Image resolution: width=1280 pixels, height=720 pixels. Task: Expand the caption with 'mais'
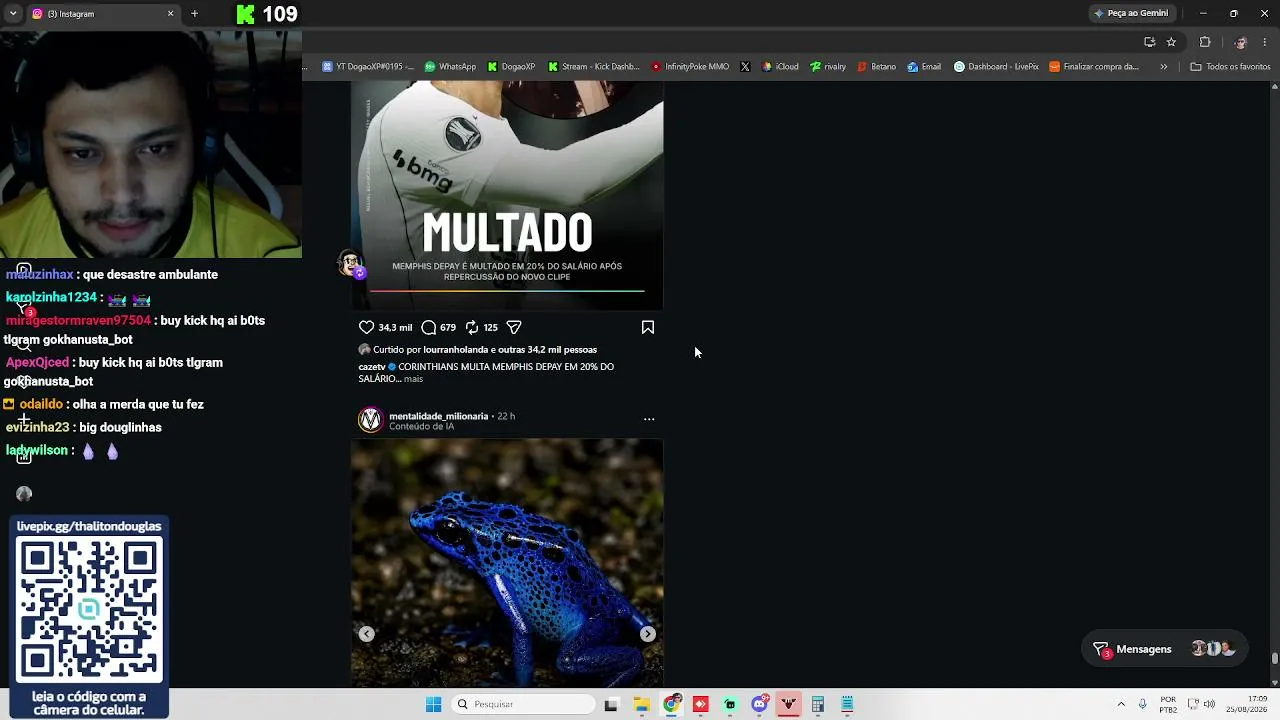click(x=413, y=379)
